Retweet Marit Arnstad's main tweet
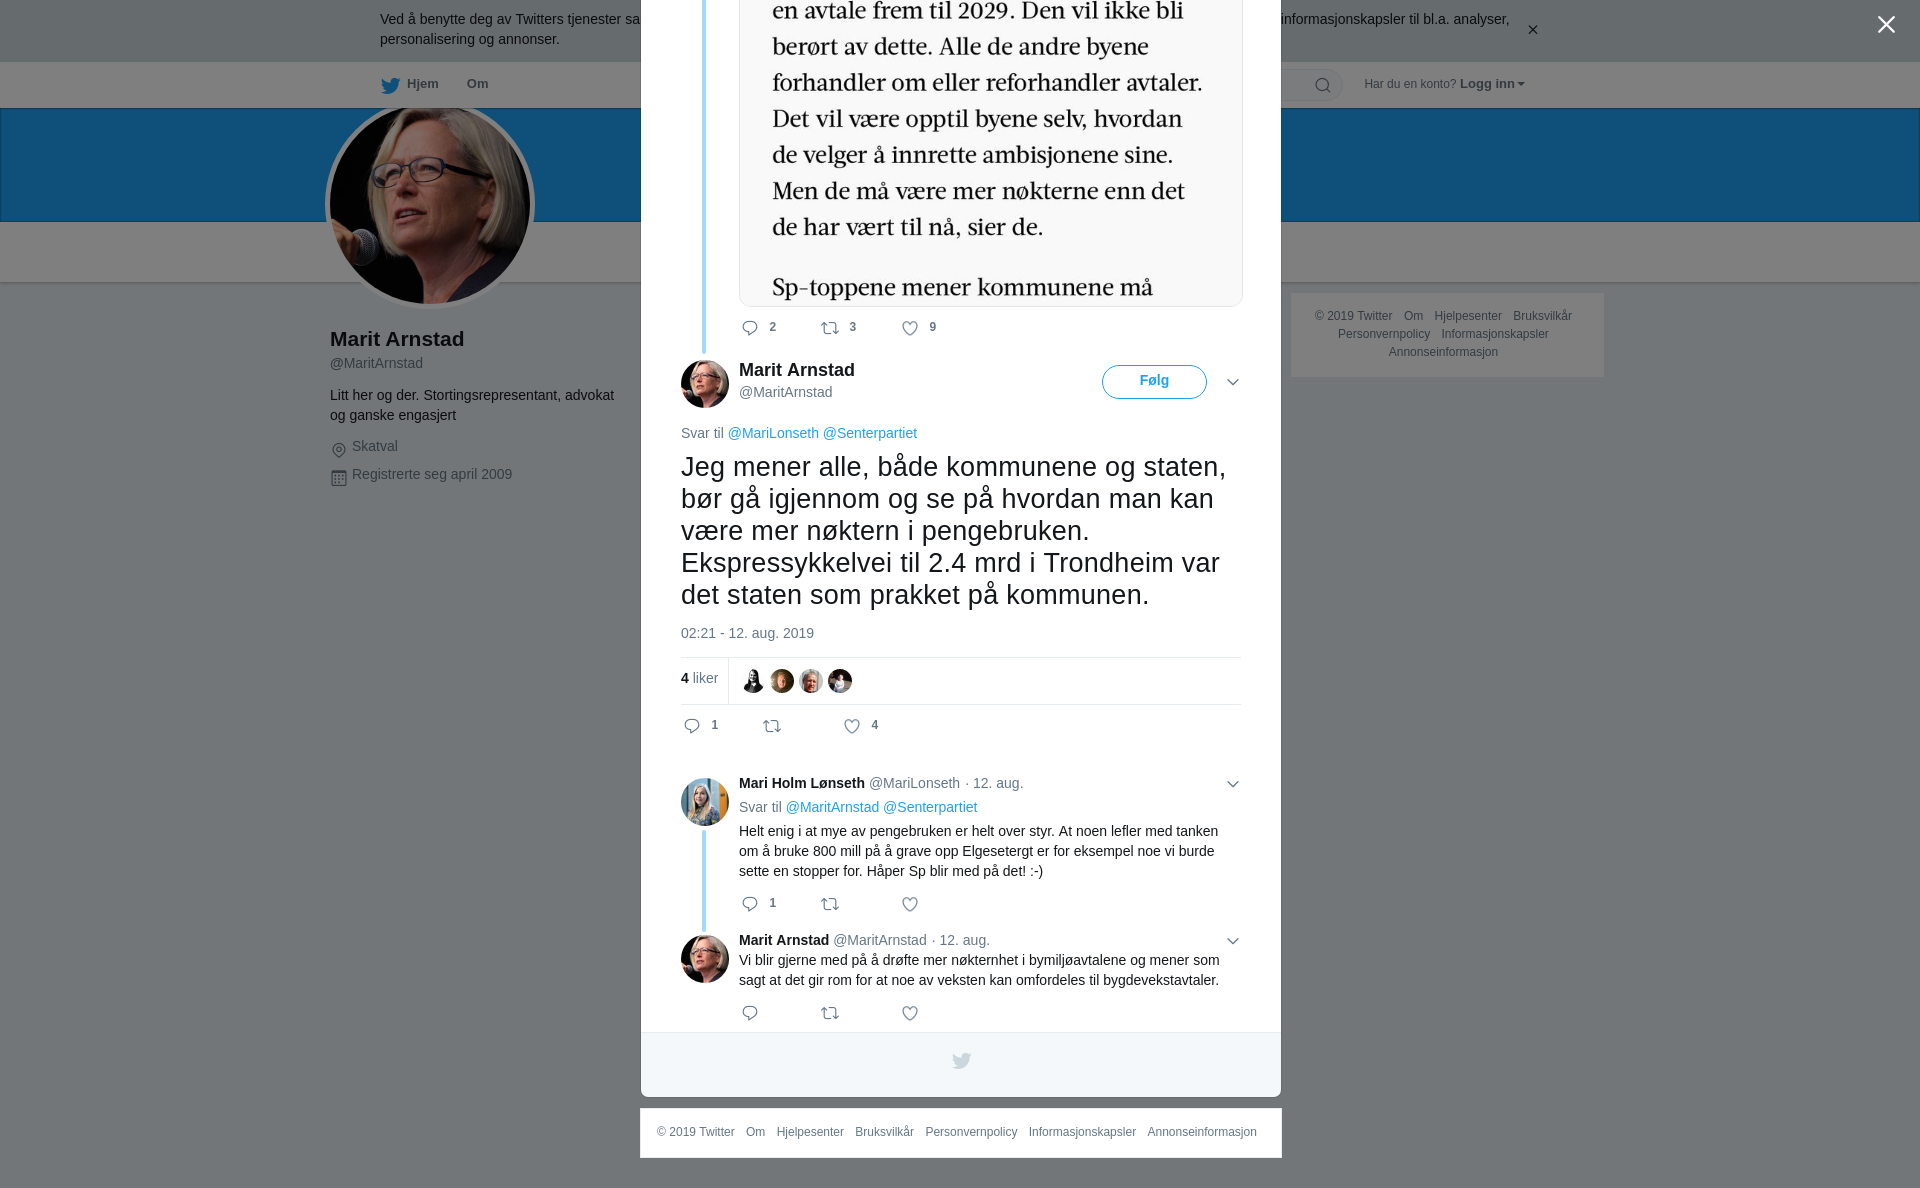This screenshot has height=1188, width=1920. [x=772, y=726]
